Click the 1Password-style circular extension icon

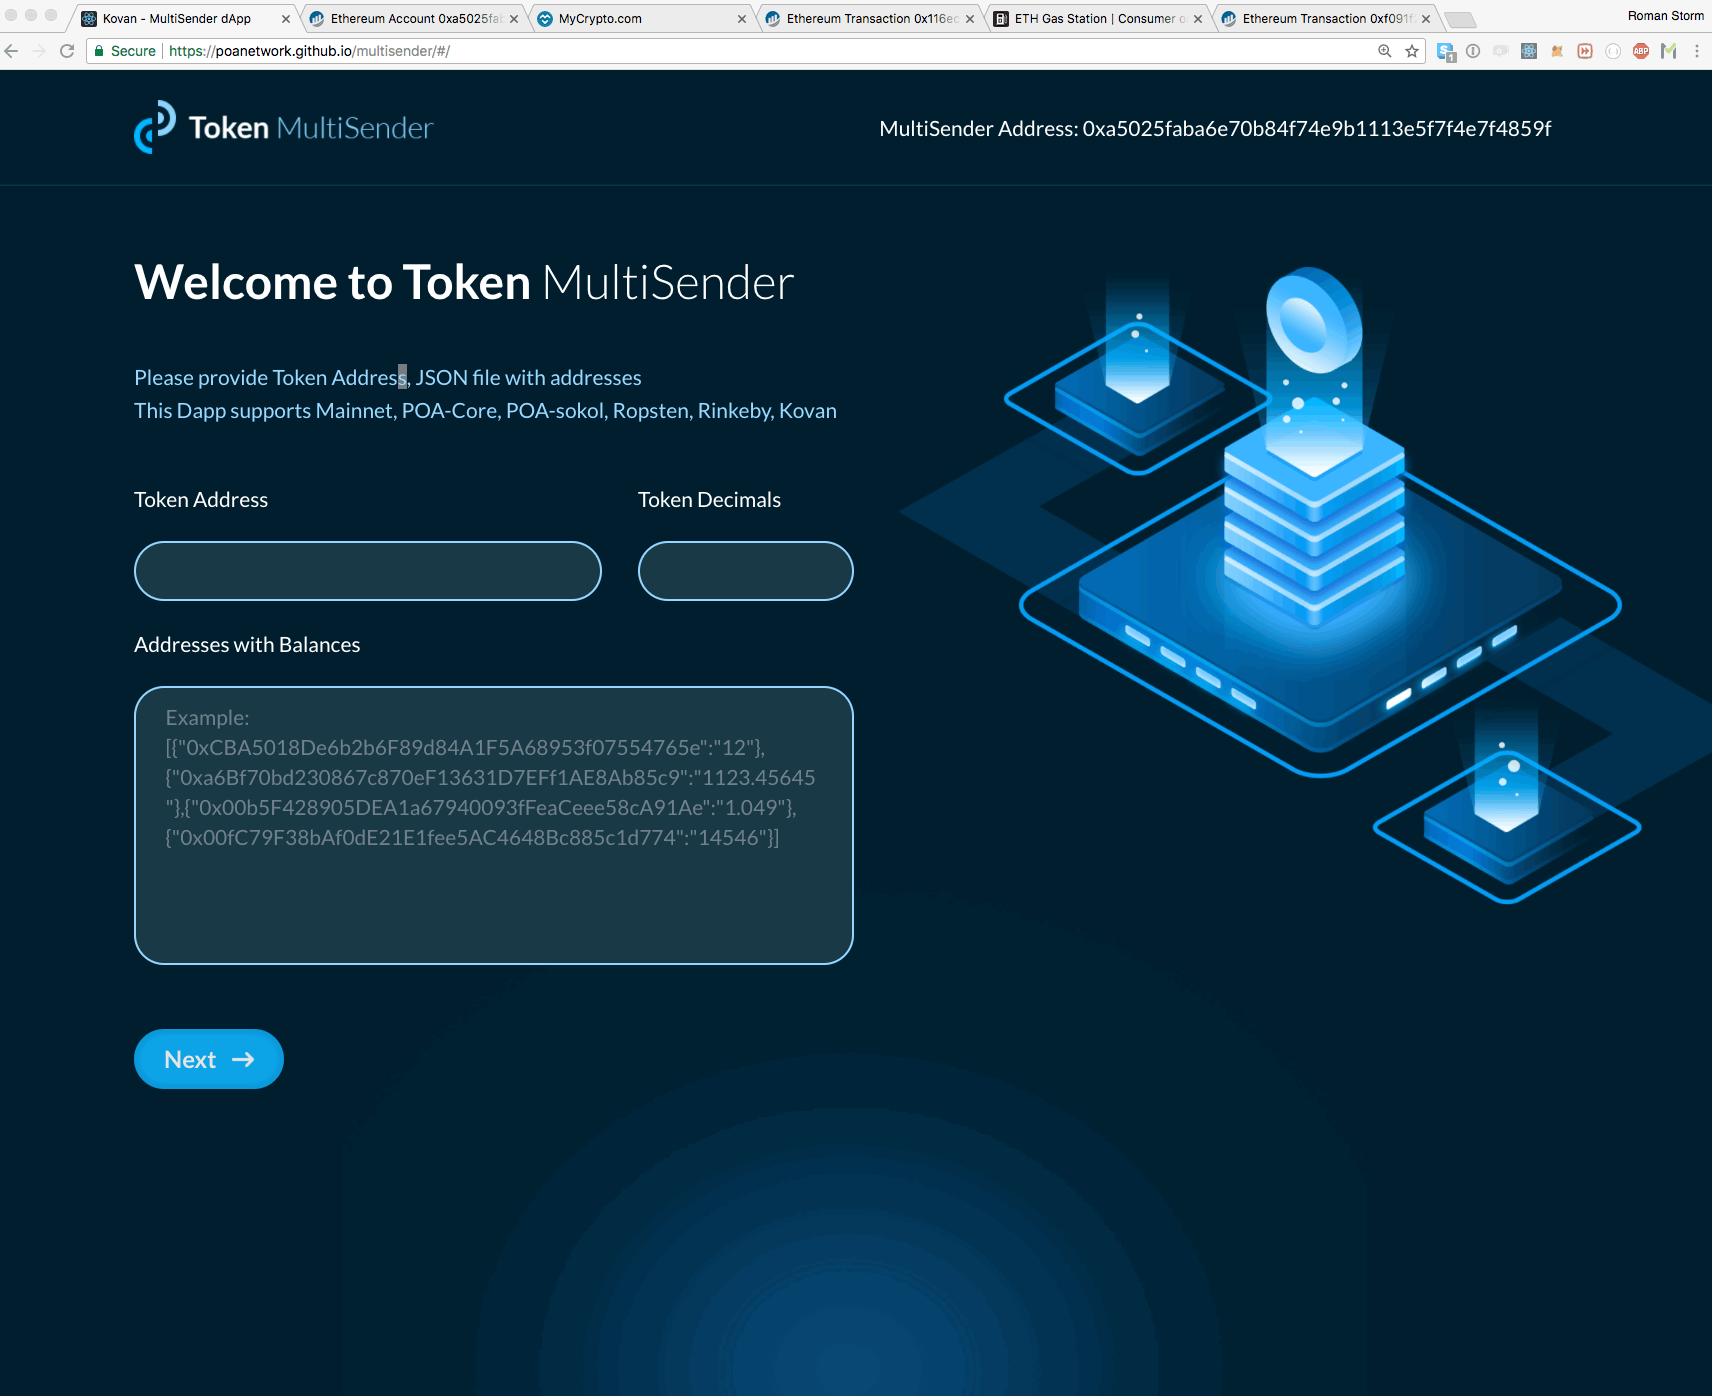[1473, 51]
